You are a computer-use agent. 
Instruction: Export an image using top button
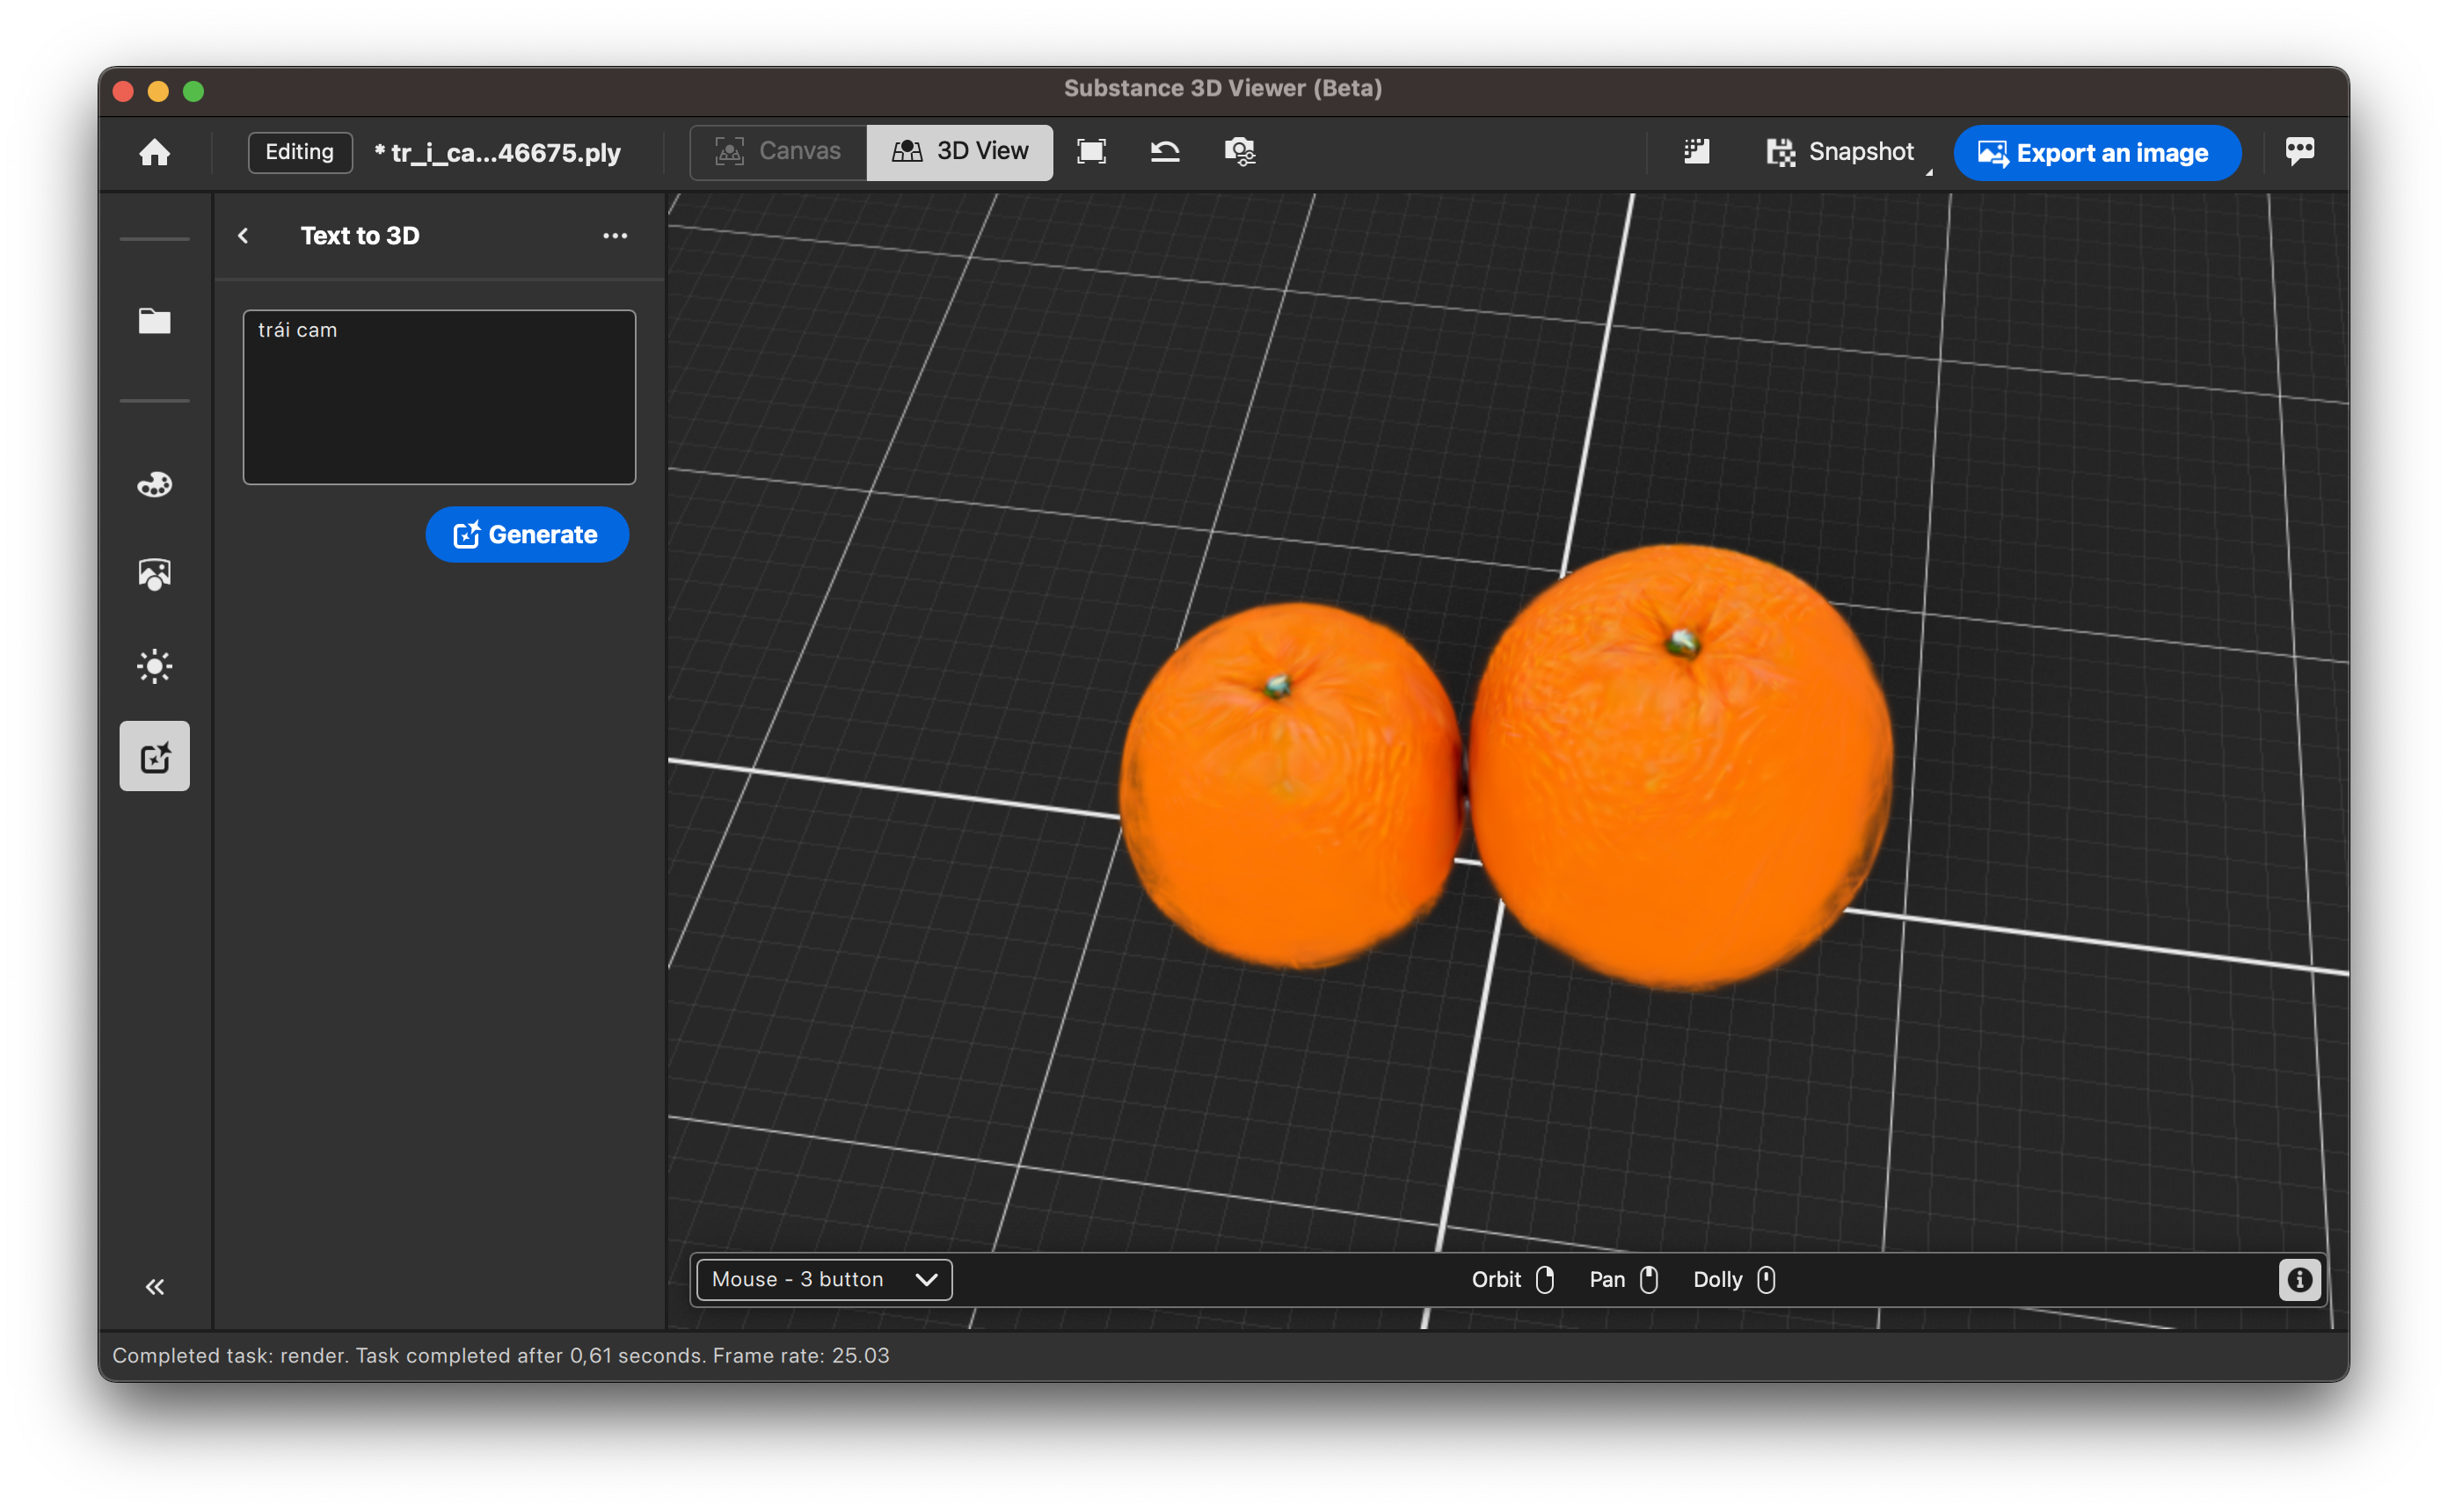(2093, 154)
